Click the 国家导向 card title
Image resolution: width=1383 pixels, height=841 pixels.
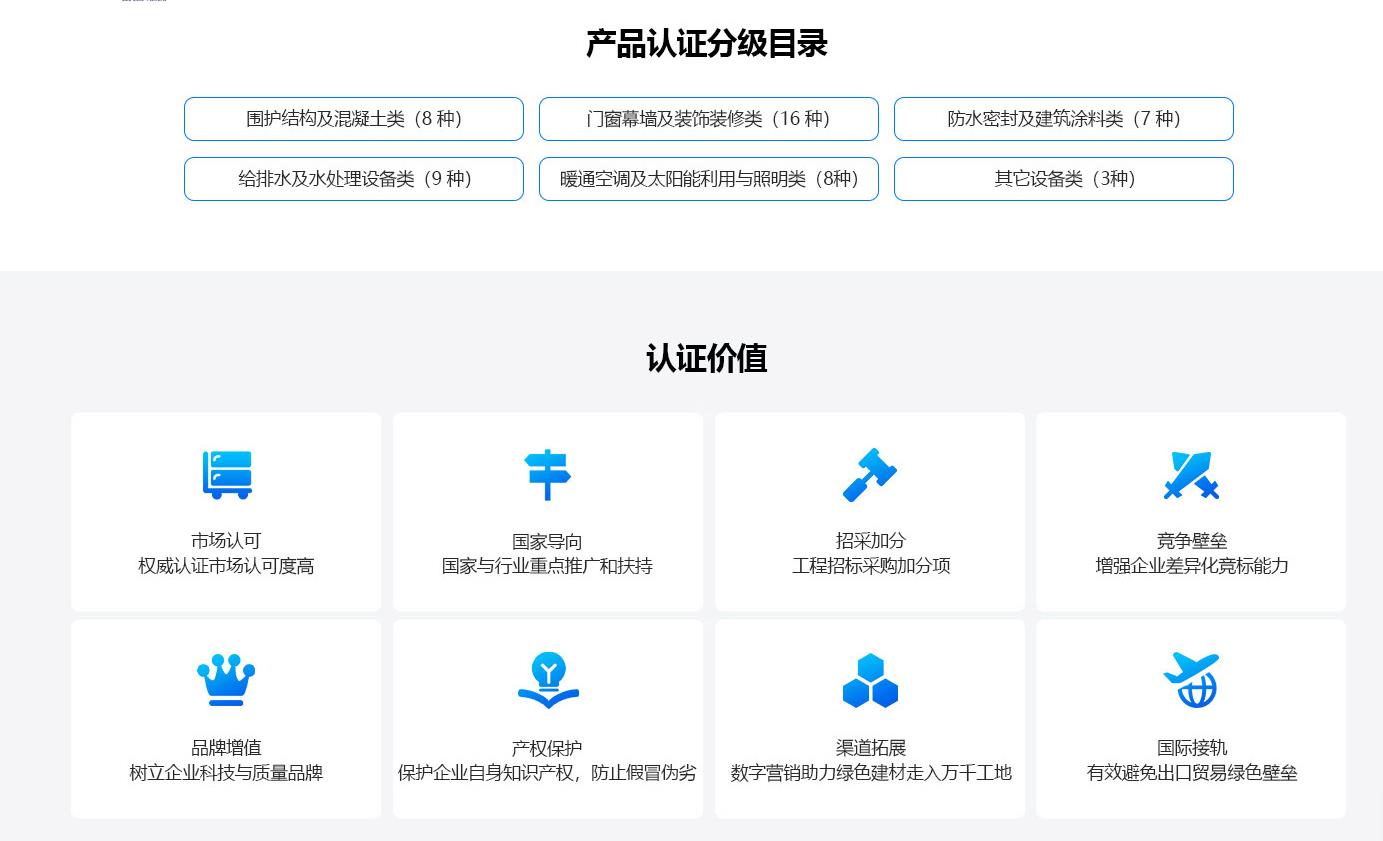click(547, 541)
